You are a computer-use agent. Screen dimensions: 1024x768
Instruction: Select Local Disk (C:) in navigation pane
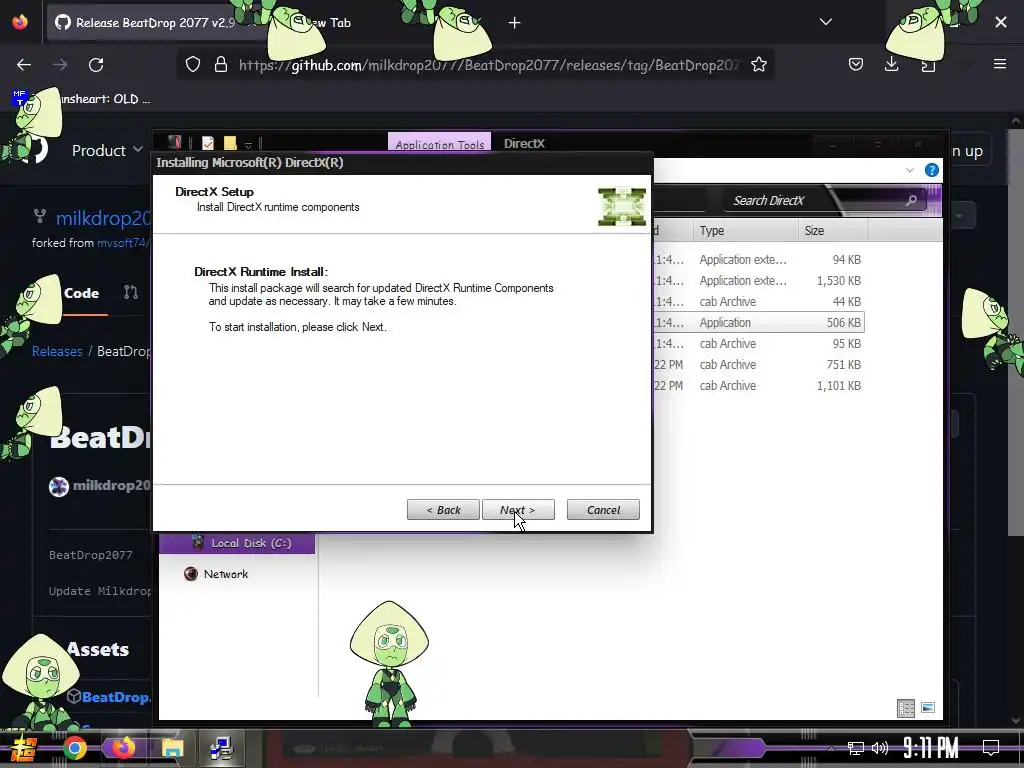(x=237, y=543)
